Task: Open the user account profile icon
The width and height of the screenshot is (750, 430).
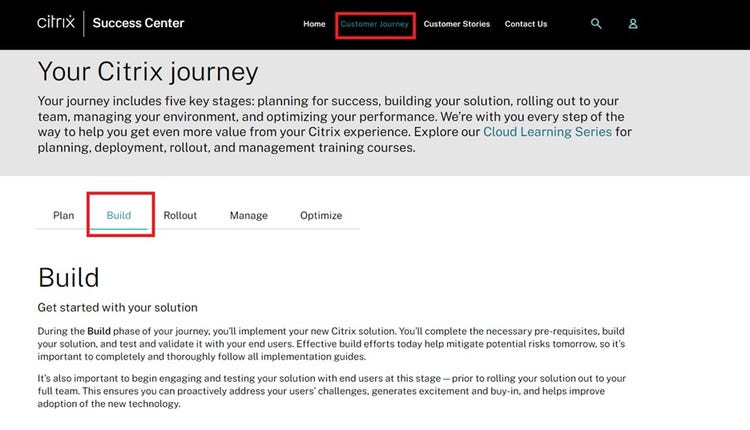Action: [x=633, y=23]
